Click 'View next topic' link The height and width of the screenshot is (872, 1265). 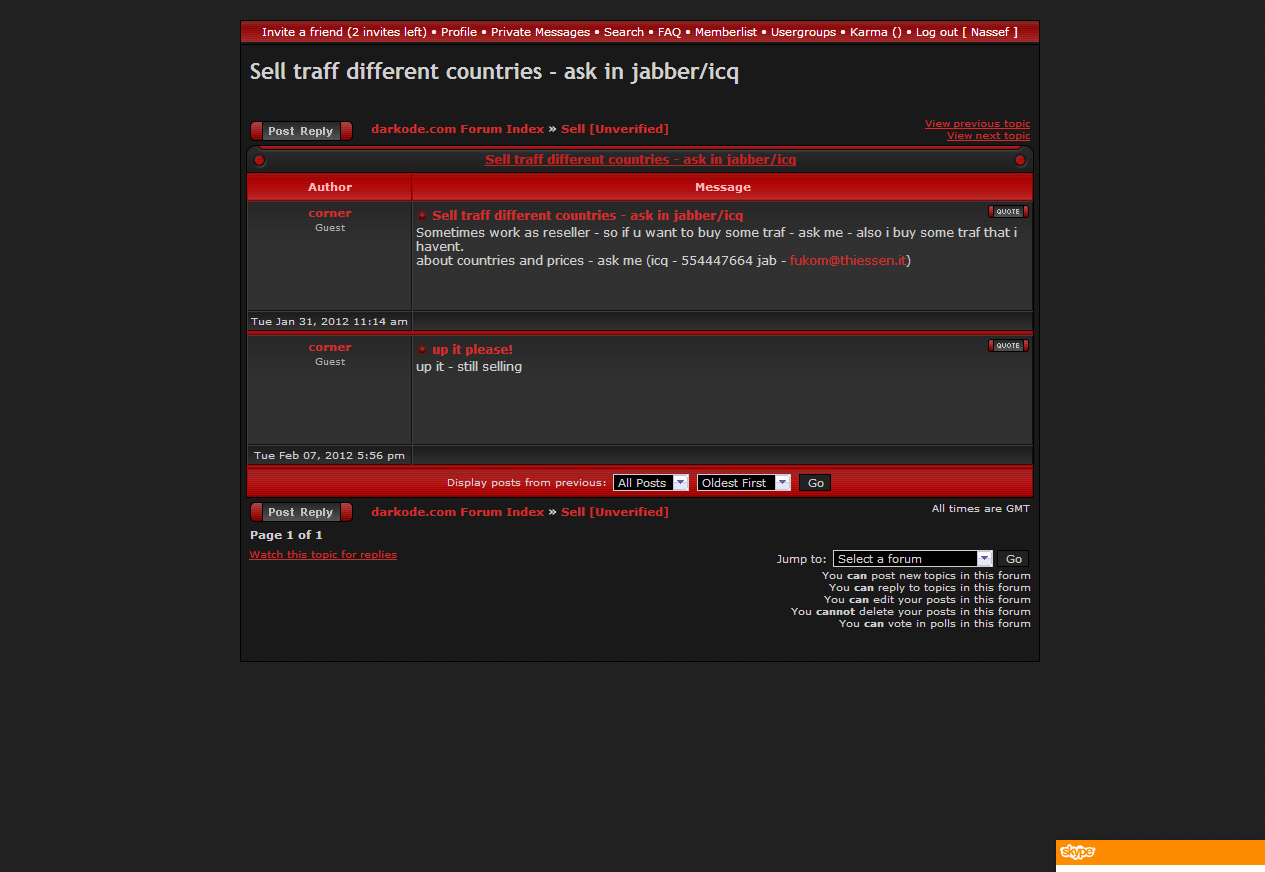pyautogui.click(x=987, y=136)
